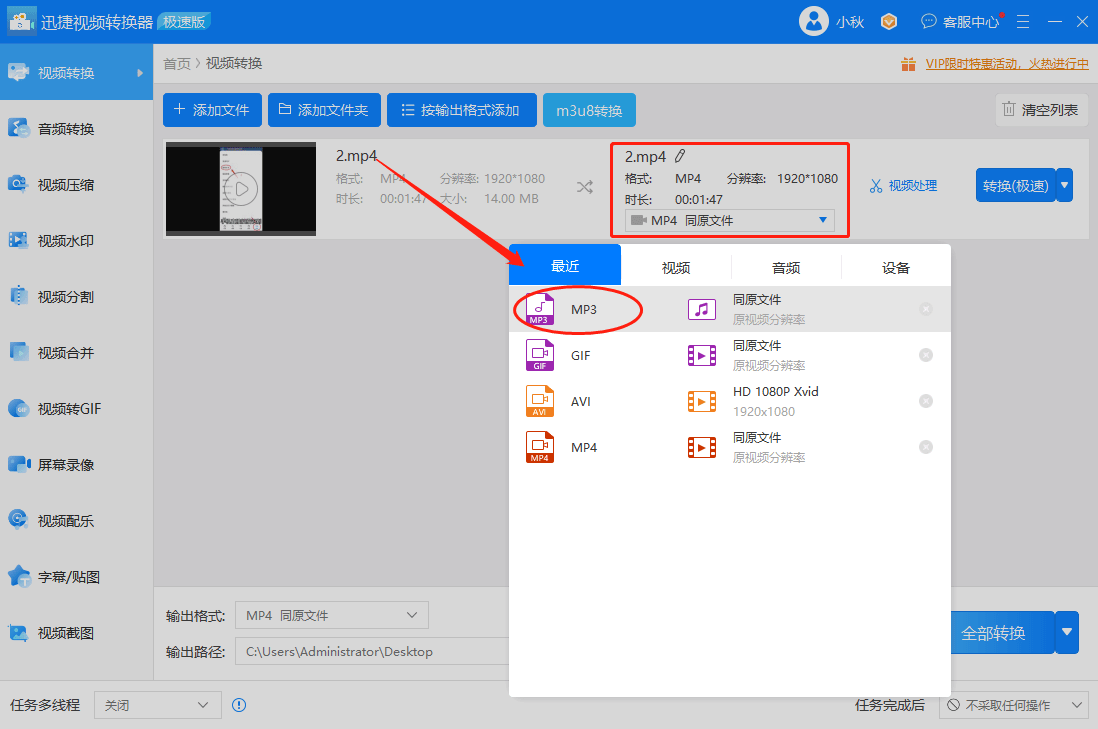Switch to the 音频 format tab
This screenshot has height=729, width=1098.
pos(786,268)
